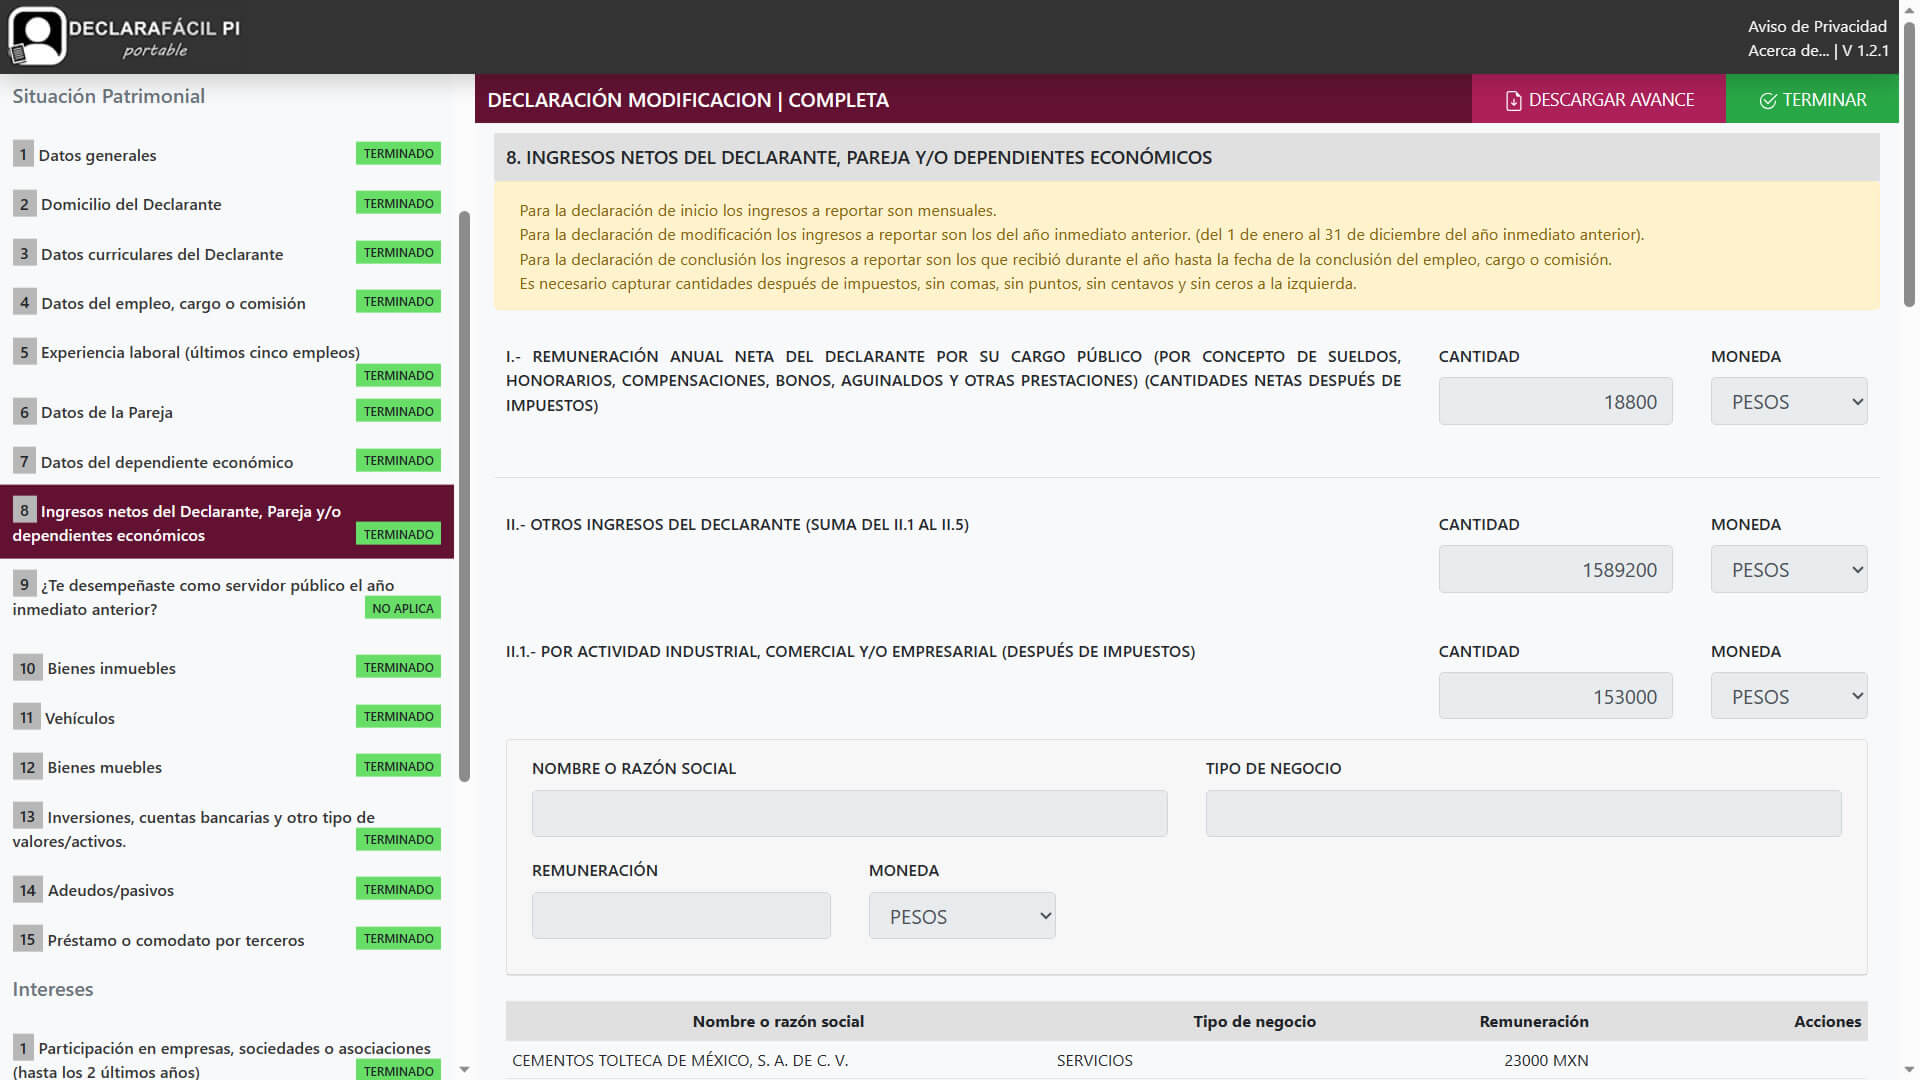
Task: Open MONEDA dropdown for otros ingresos
Action: (1788, 569)
